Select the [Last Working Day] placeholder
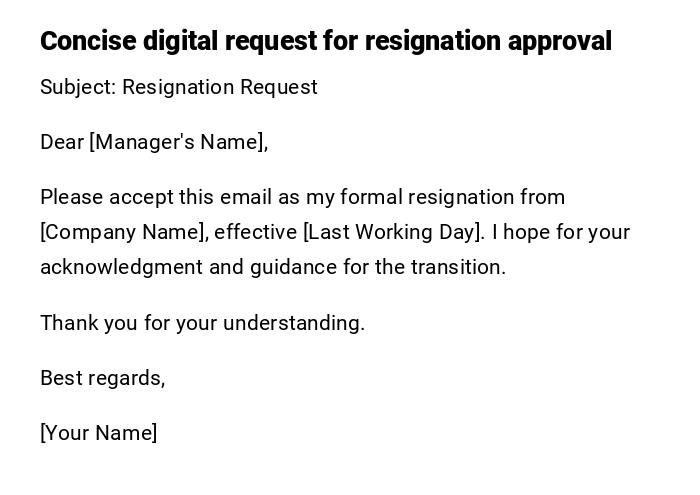Viewport: 700px width, 495px height. [393, 232]
